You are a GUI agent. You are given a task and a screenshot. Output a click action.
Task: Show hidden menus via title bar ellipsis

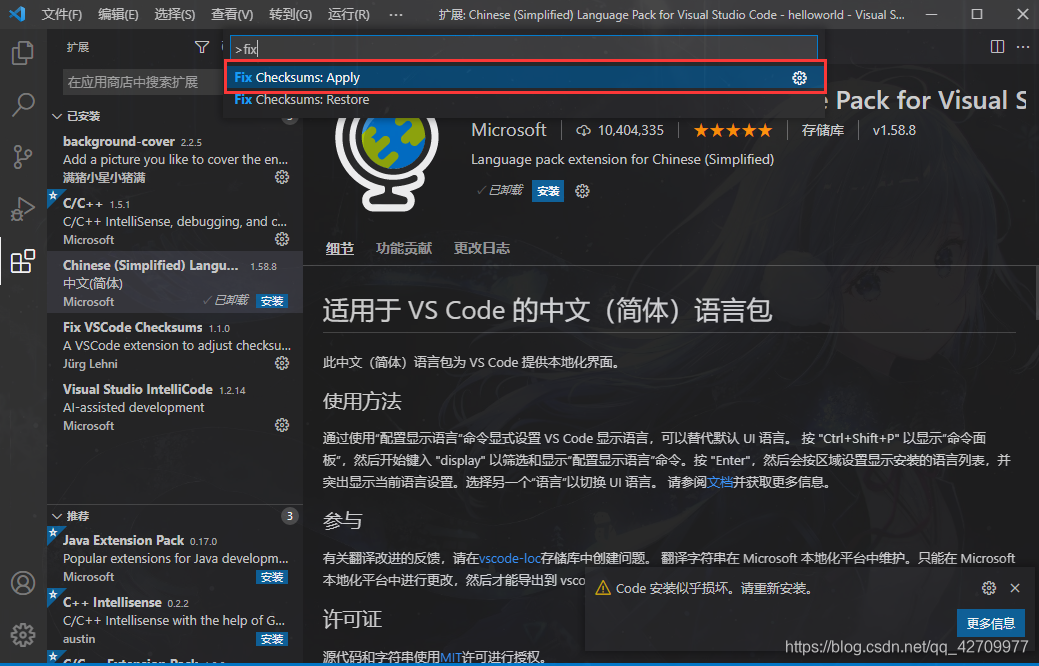[x=396, y=15]
